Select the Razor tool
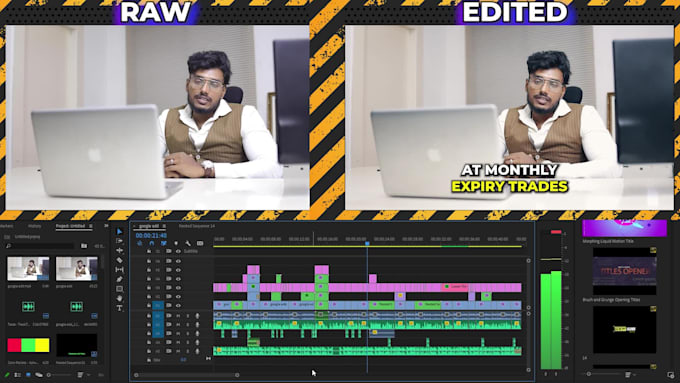The height and width of the screenshot is (383, 680). 120,260
